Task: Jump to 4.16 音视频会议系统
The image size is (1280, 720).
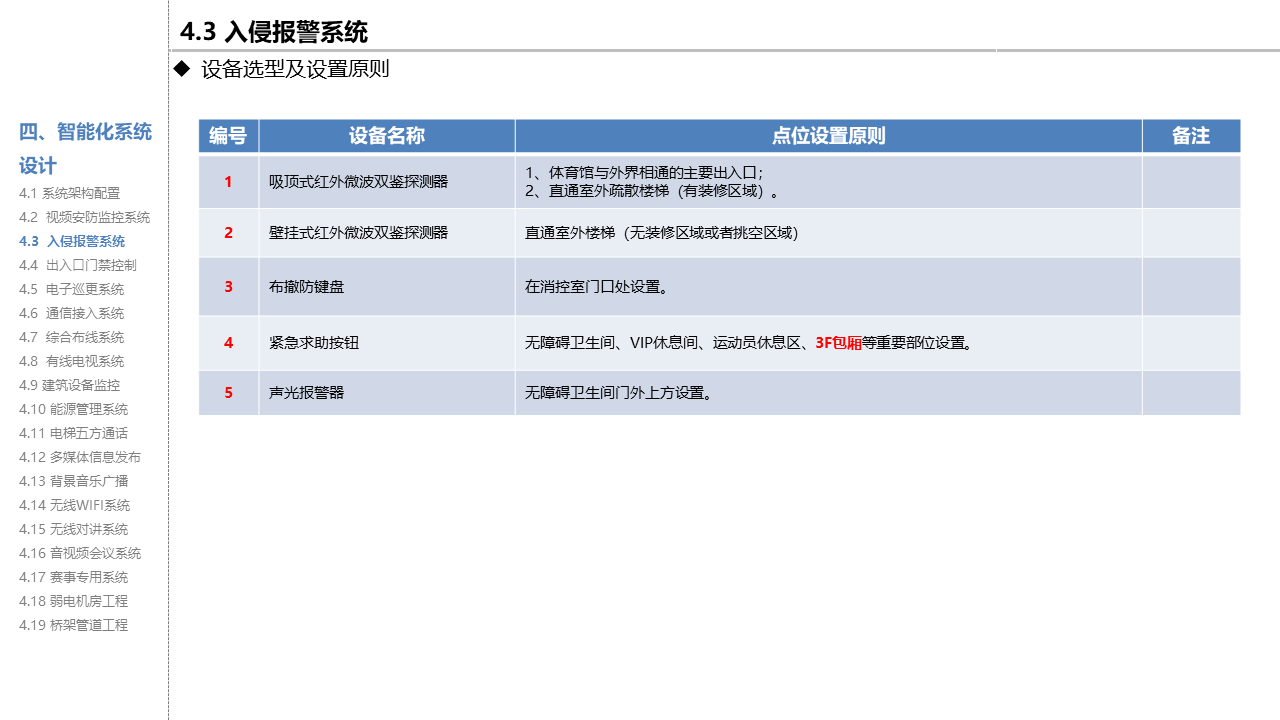Action: click(x=80, y=553)
